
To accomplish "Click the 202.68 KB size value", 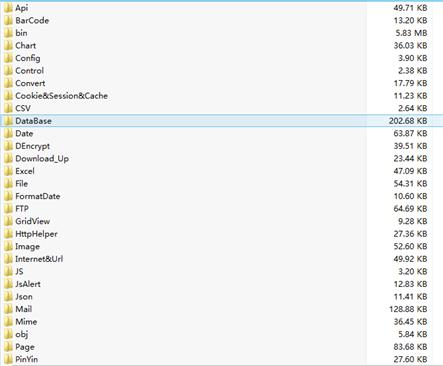I will point(408,121).
